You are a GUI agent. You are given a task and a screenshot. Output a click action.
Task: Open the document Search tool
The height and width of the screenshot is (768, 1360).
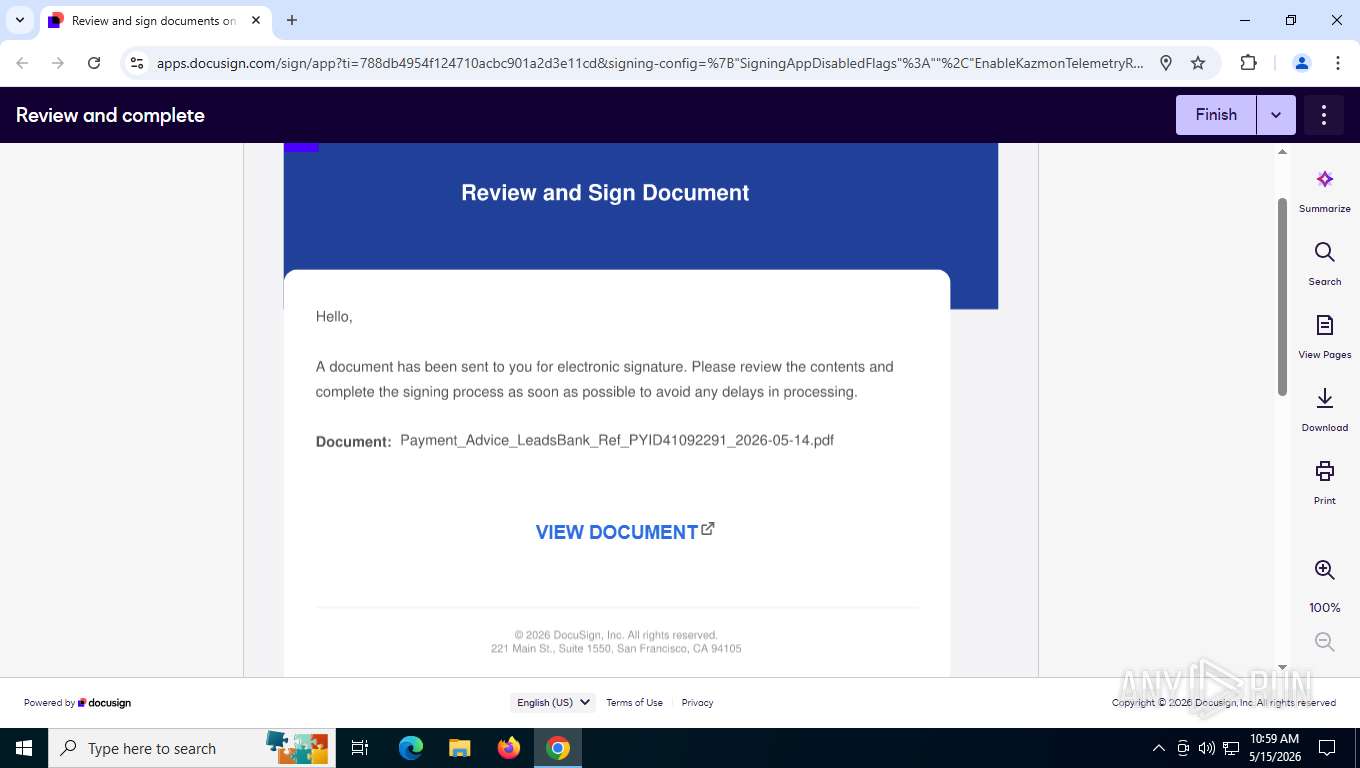[x=1325, y=264]
